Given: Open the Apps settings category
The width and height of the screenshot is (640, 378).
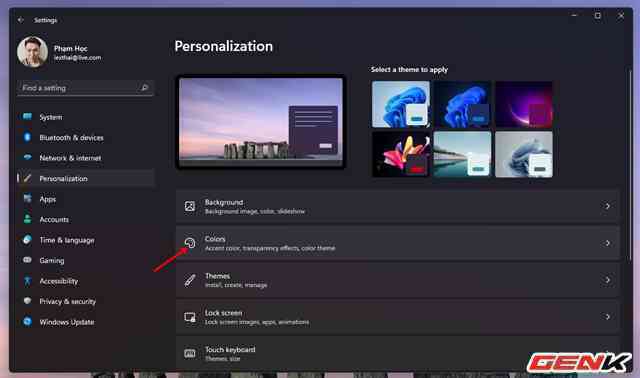Looking at the screenshot, I should (x=86, y=199).
